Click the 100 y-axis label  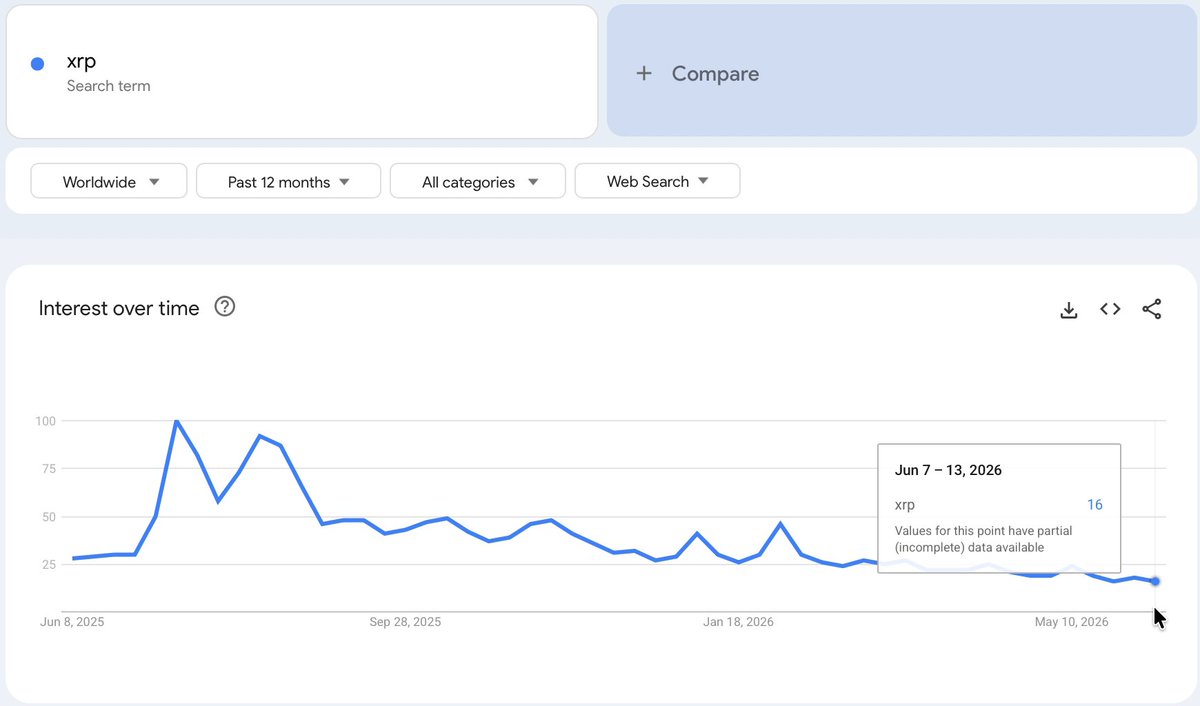coord(45,421)
